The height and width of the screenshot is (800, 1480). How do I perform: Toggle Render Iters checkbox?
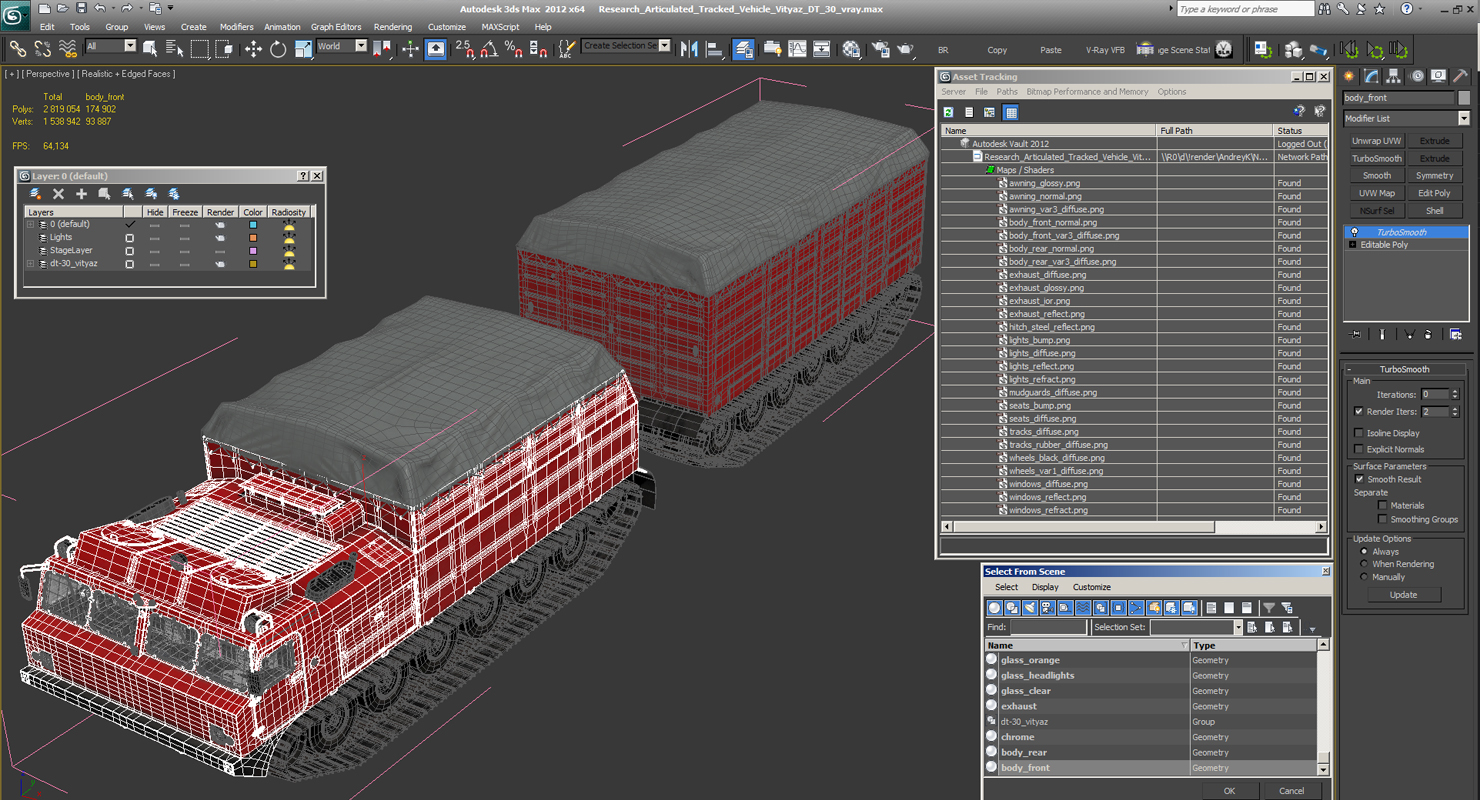tap(1358, 411)
